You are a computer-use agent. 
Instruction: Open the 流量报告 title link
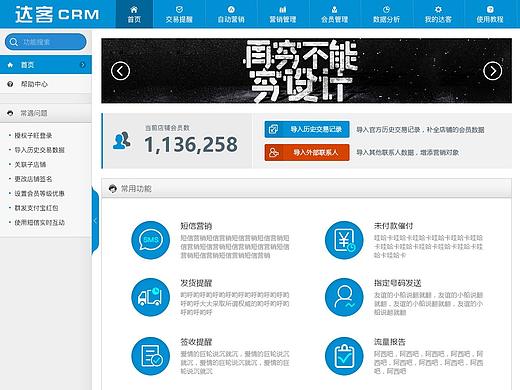click(389, 342)
